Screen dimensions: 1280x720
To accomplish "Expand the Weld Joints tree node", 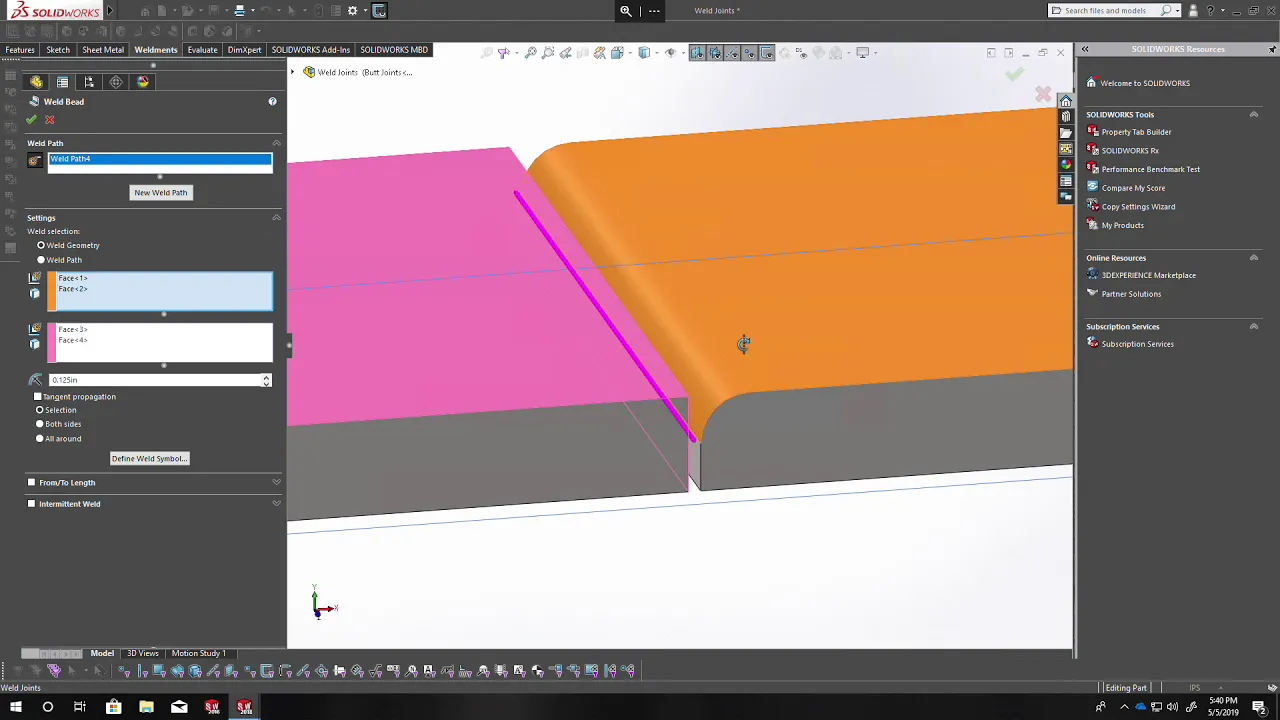I will click(293, 72).
